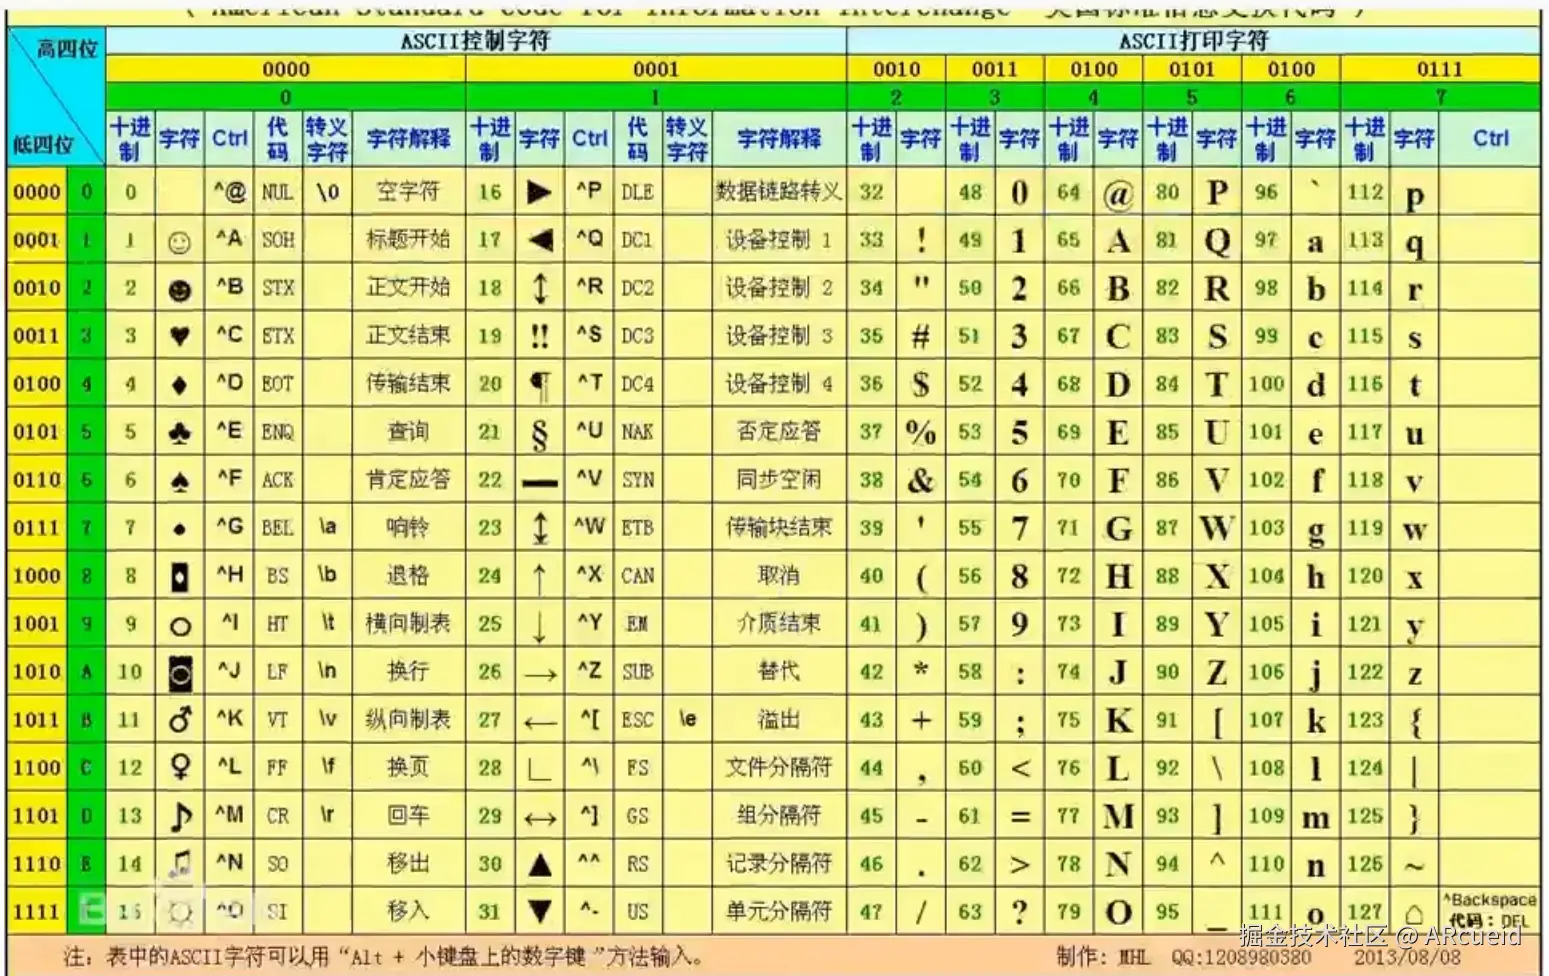1549x976 pixels.
Task: Select the '\t' escape character cell
Action: (x=327, y=623)
